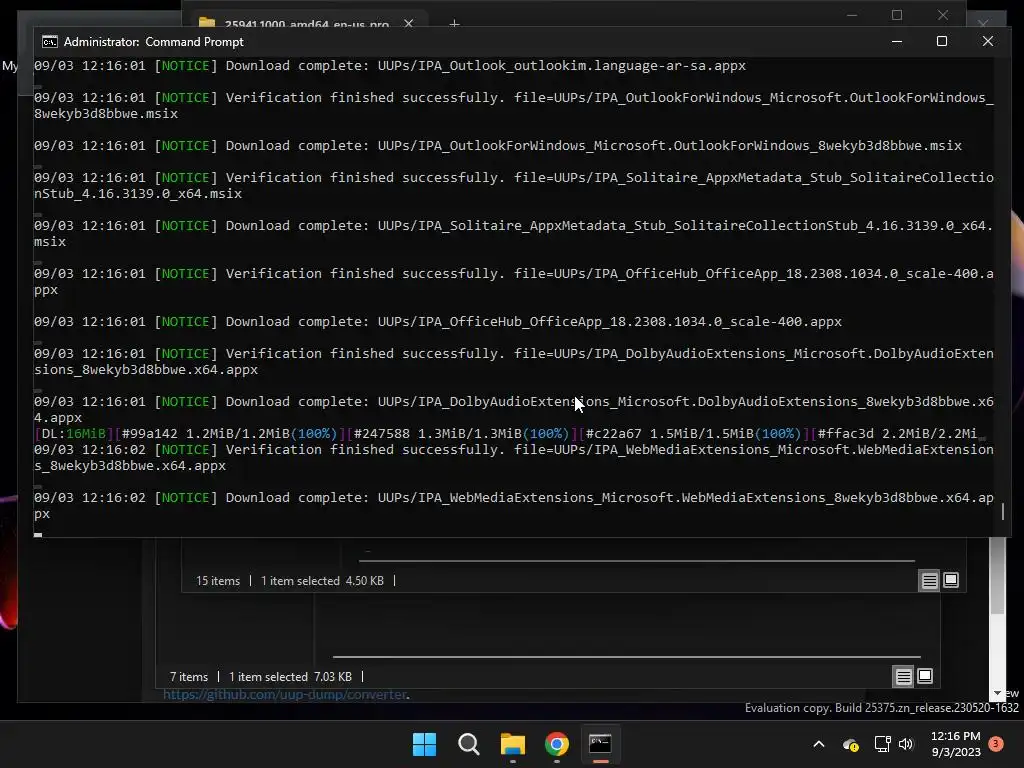This screenshot has width=1024, height=768.
Task: Switch to details view in 7 items window
Action: [x=903, y=677]
